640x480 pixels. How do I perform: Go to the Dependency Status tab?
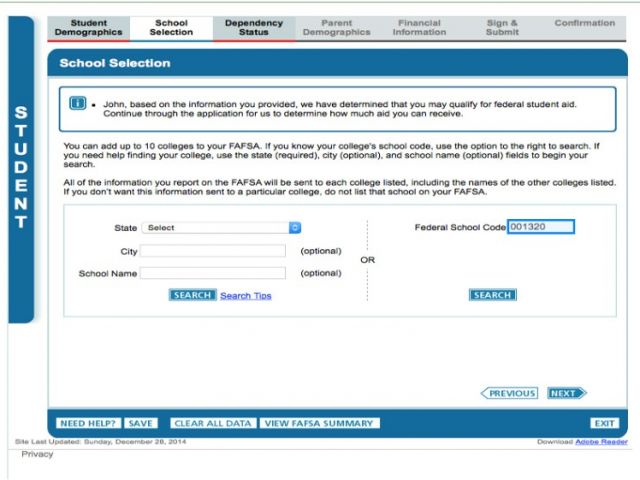[x=254, y=28]
